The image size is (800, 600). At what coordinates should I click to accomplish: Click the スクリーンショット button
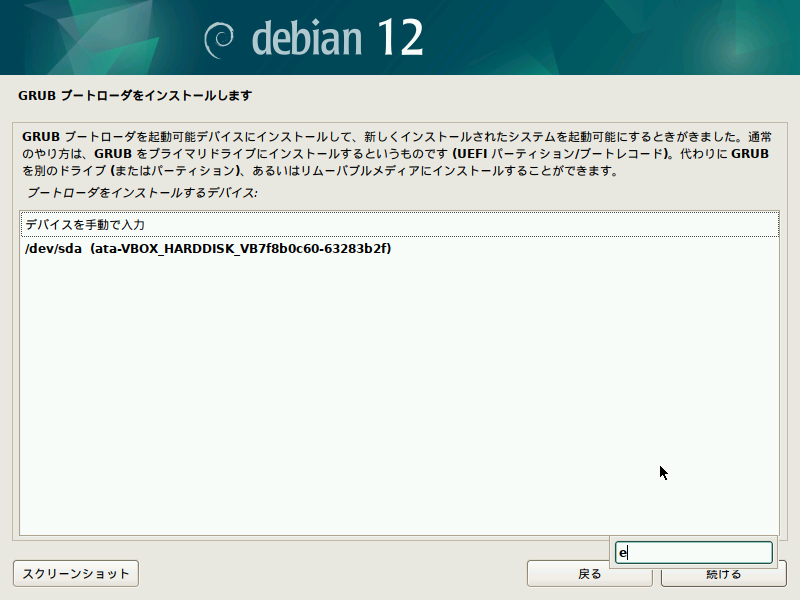76,573
